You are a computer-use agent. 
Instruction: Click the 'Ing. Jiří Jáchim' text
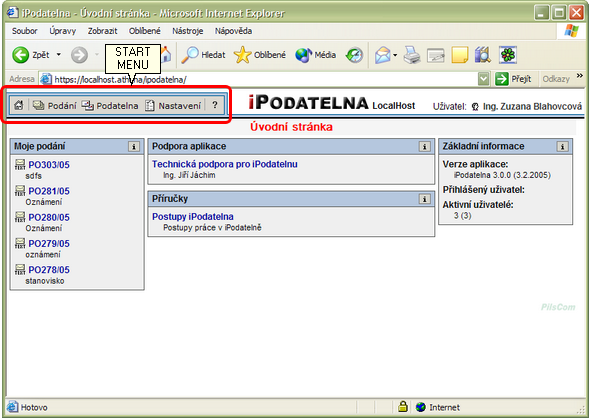pos(189,175)
